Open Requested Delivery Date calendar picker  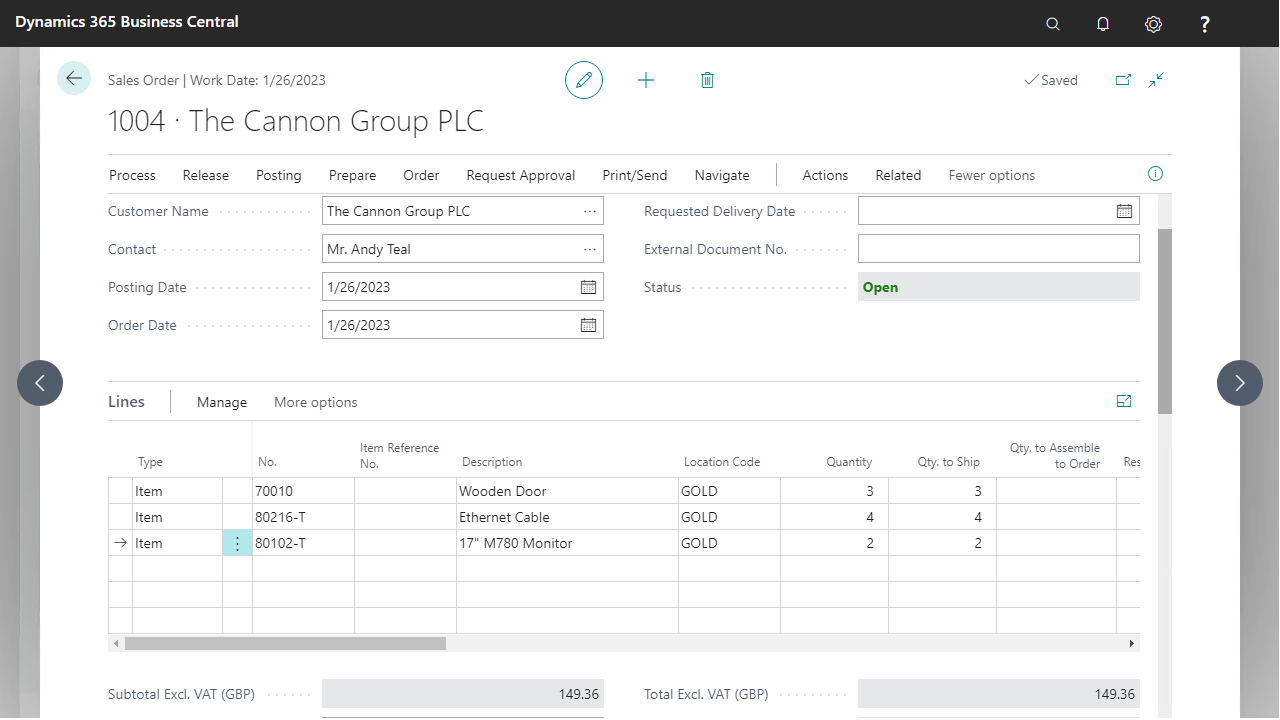pyautogui.click(x=1125, y=211)
